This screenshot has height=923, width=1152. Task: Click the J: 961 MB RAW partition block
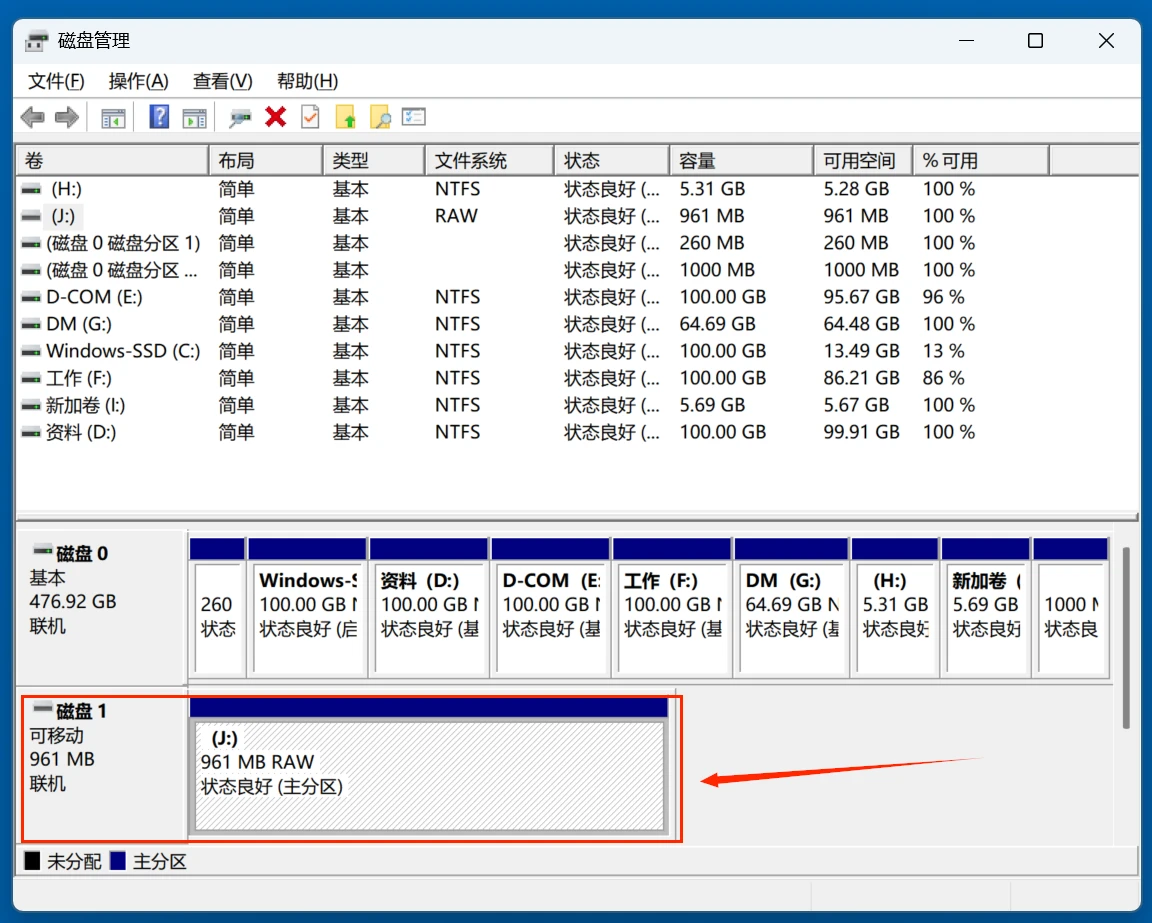(428, 775)
